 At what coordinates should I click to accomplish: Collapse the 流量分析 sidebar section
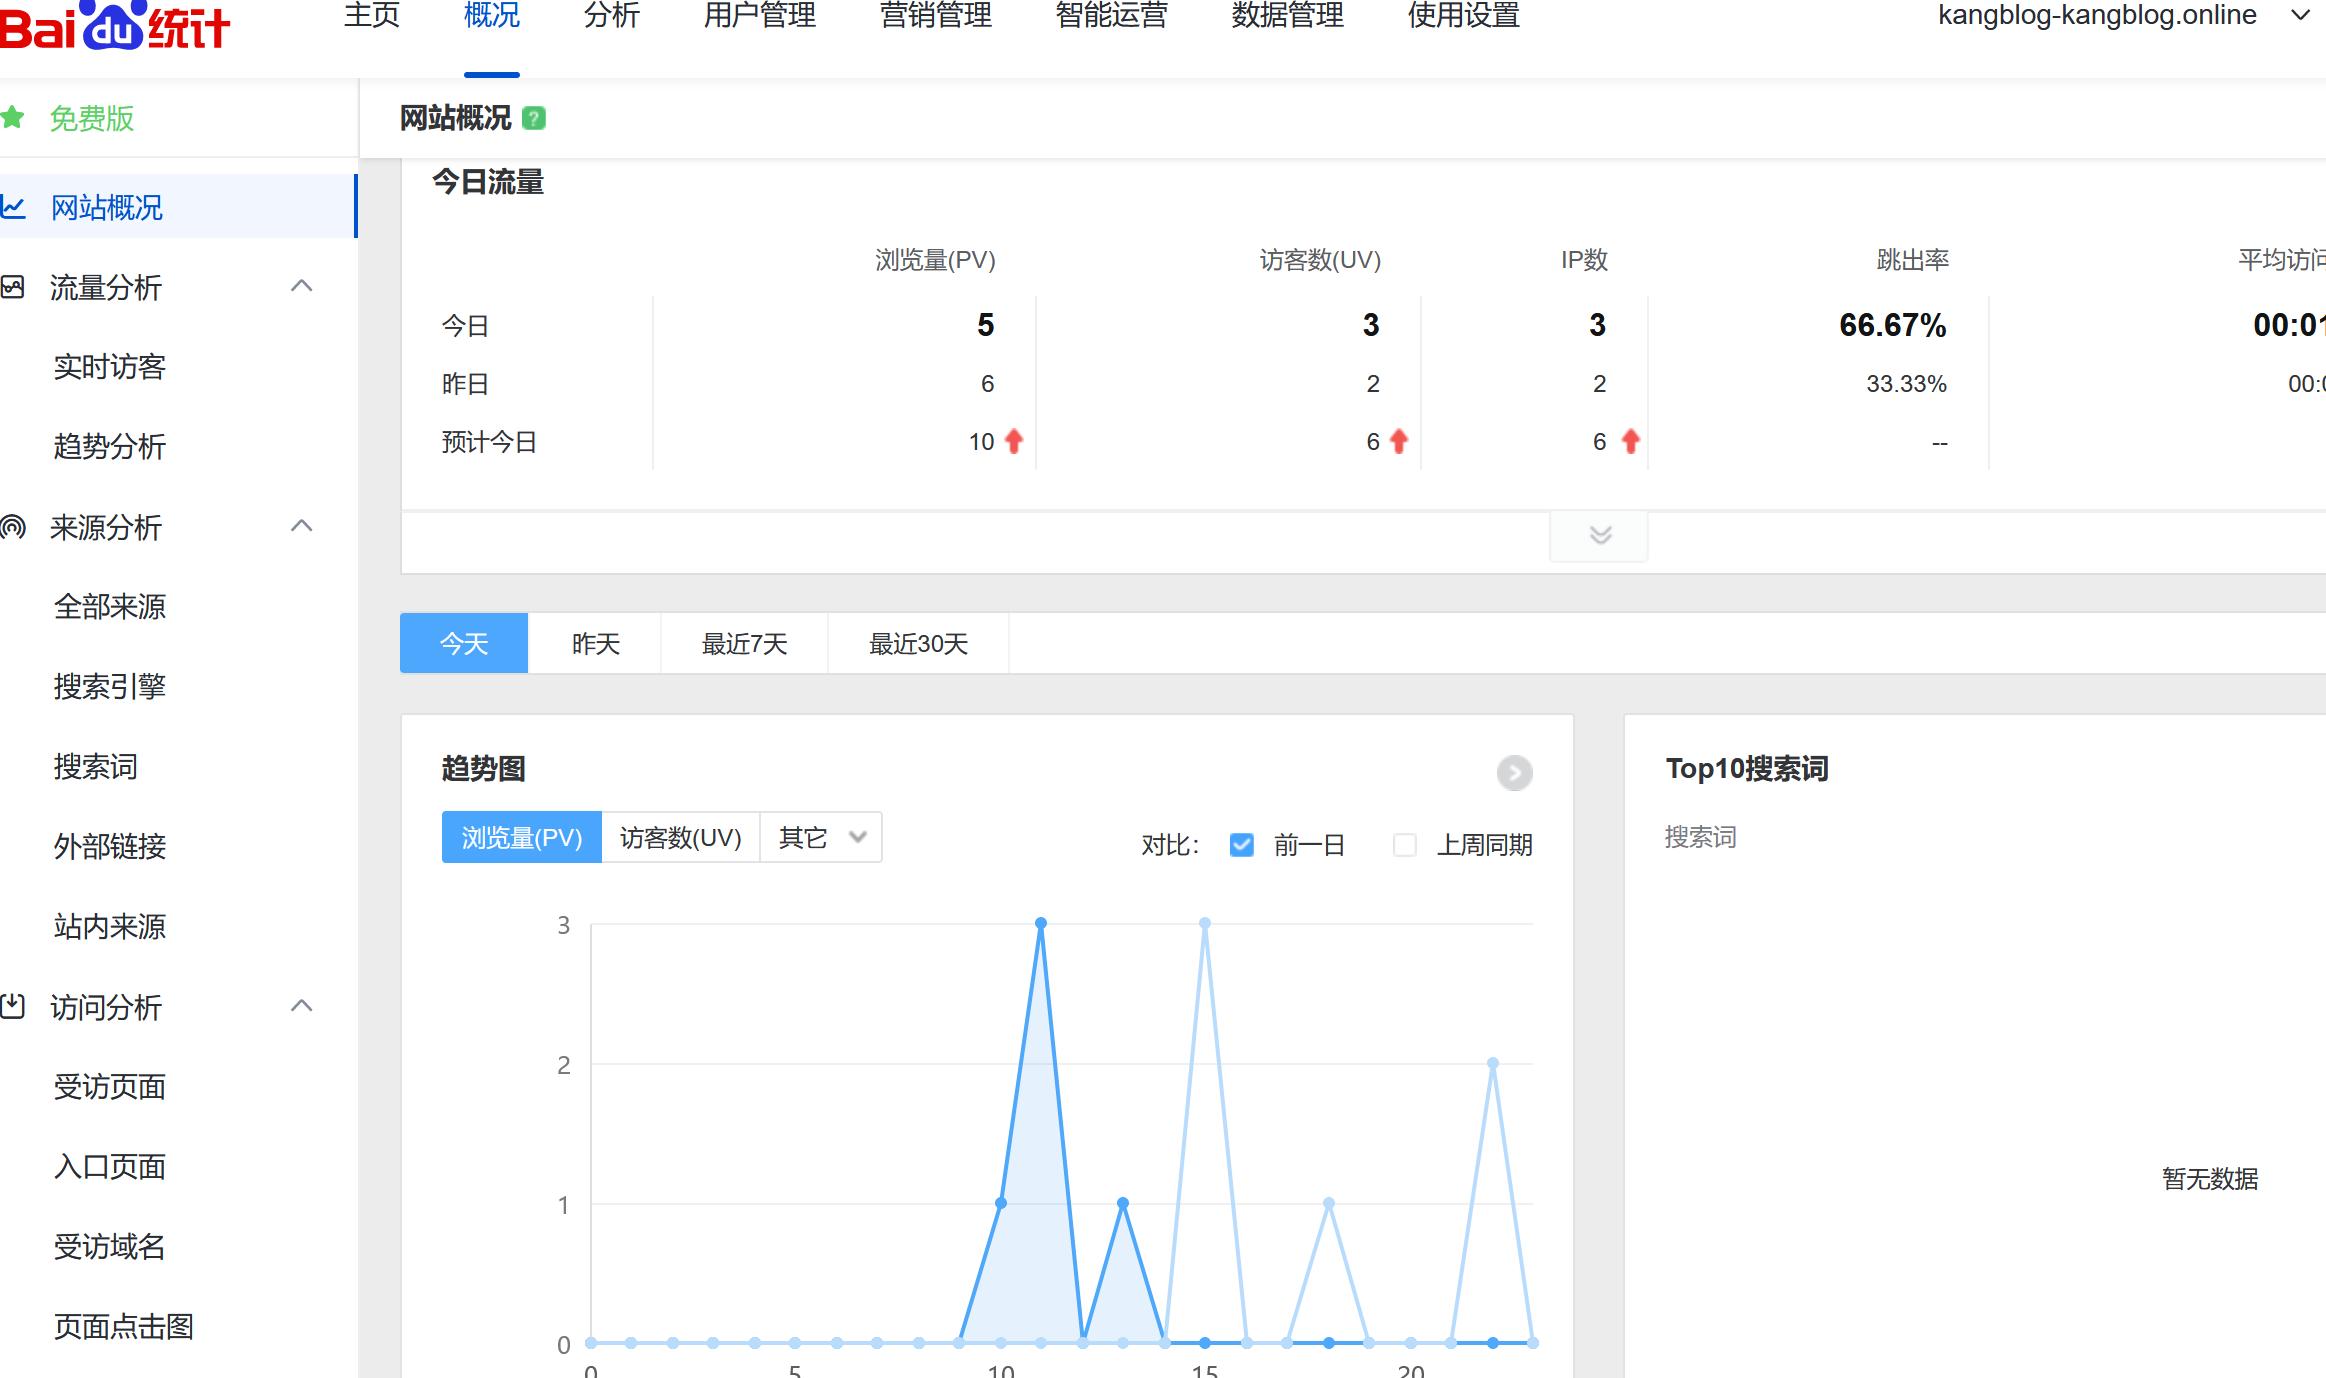301,286
